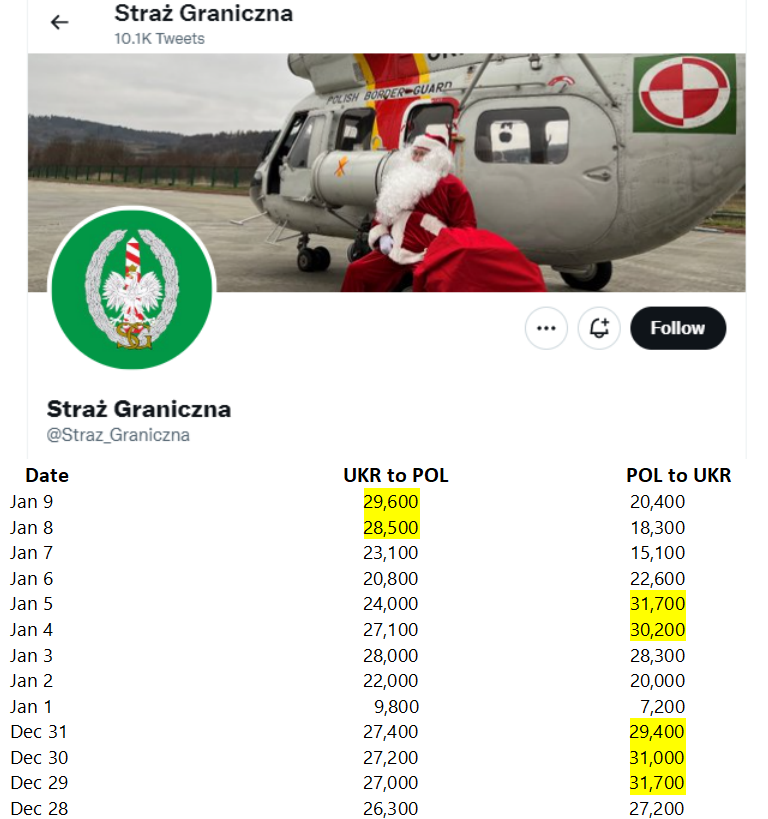
Task: Click the @Straz_Graniczna handle
Action: (x=118, y=435)
